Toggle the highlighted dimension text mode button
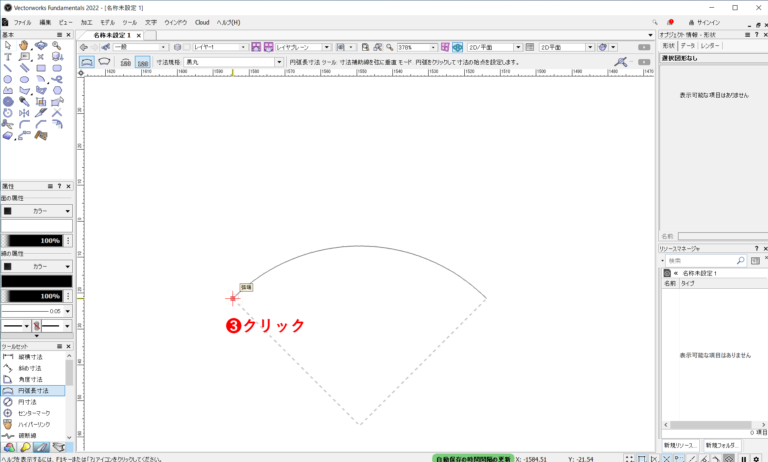Screen dimensions: 768x462 (x=143, y=62)
